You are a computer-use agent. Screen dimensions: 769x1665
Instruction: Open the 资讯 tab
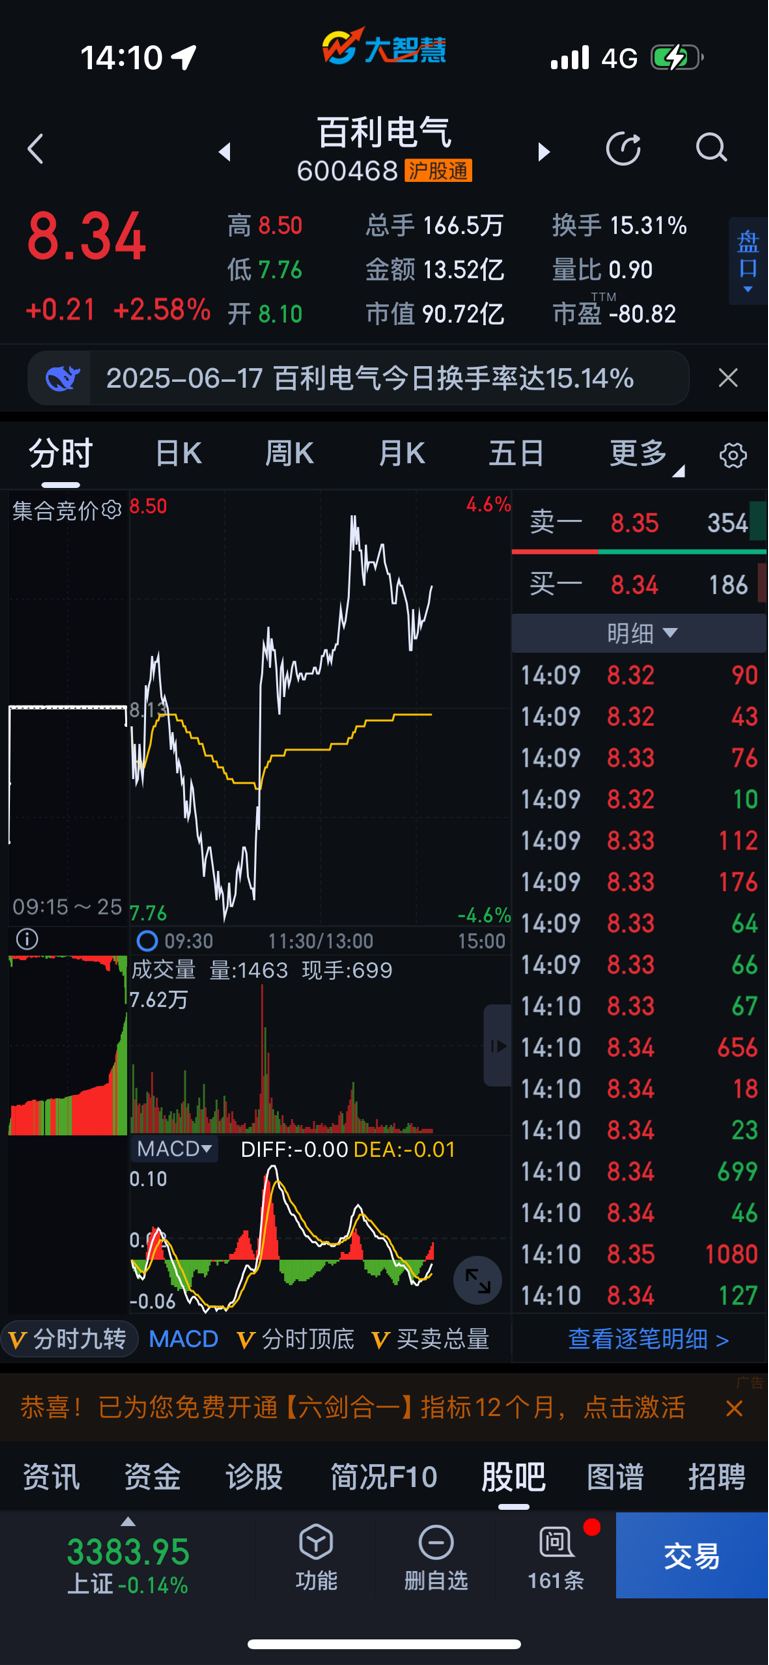(51, 1477)
